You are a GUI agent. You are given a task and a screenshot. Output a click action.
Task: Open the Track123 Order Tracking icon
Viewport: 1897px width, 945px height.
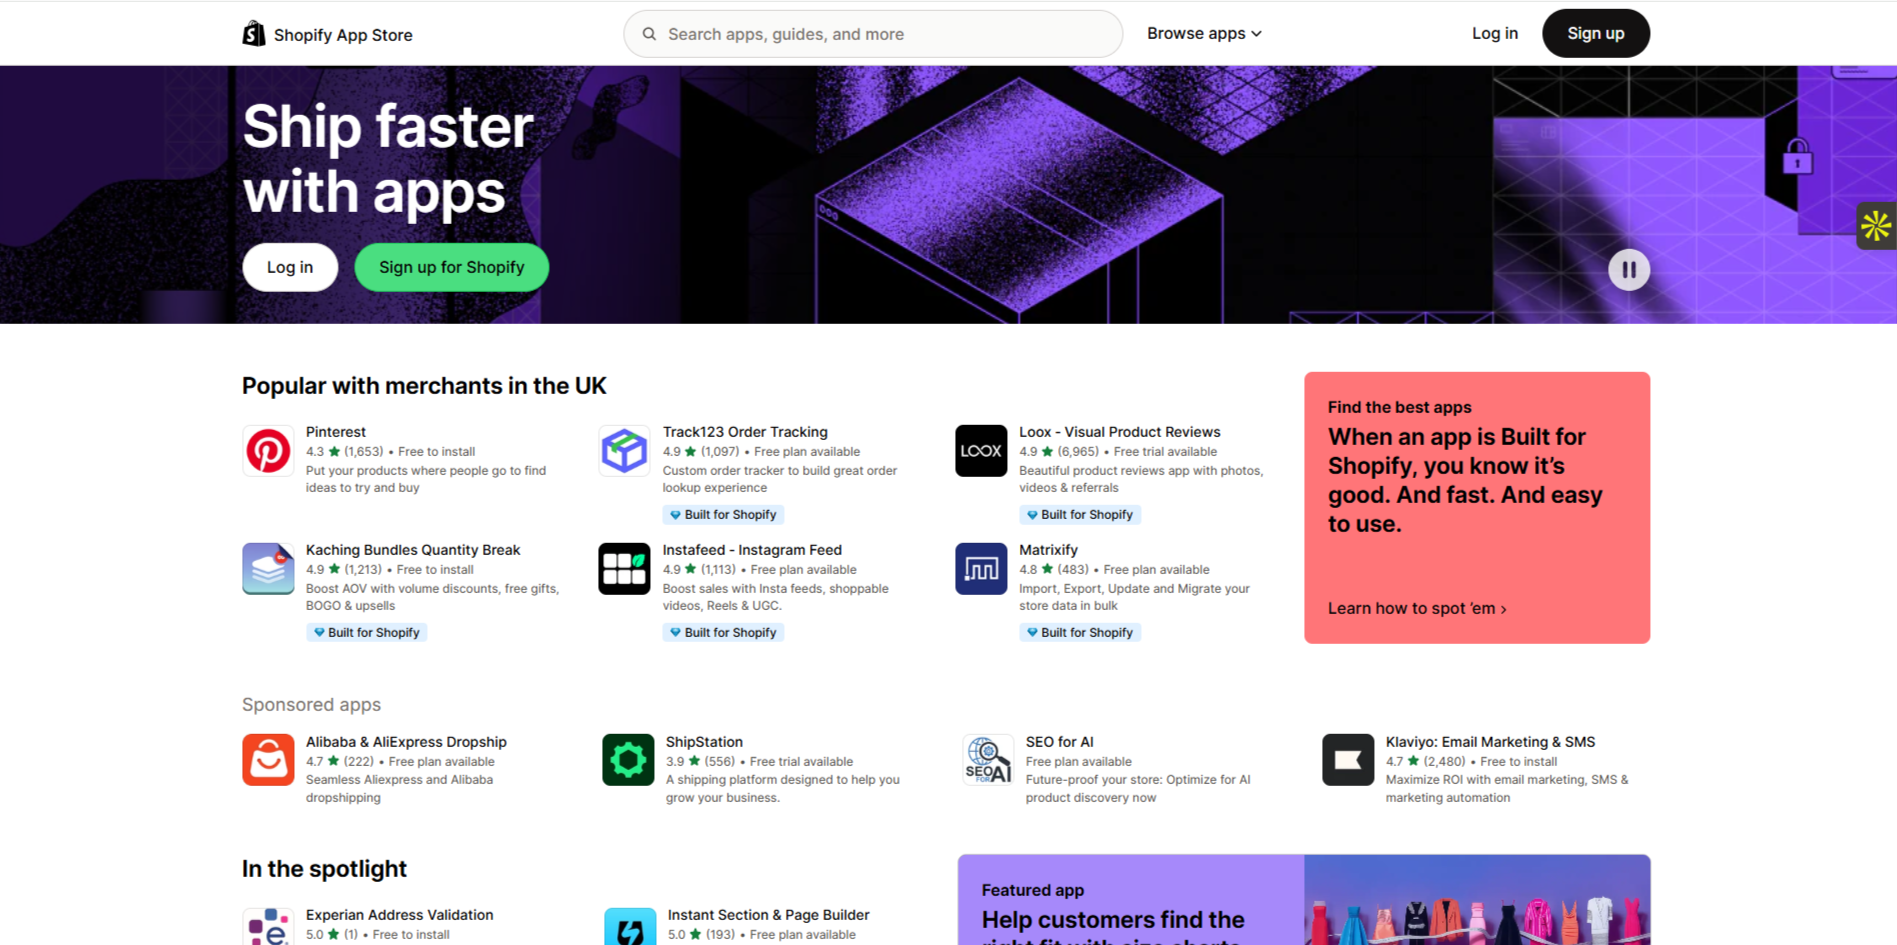[624, 451]
